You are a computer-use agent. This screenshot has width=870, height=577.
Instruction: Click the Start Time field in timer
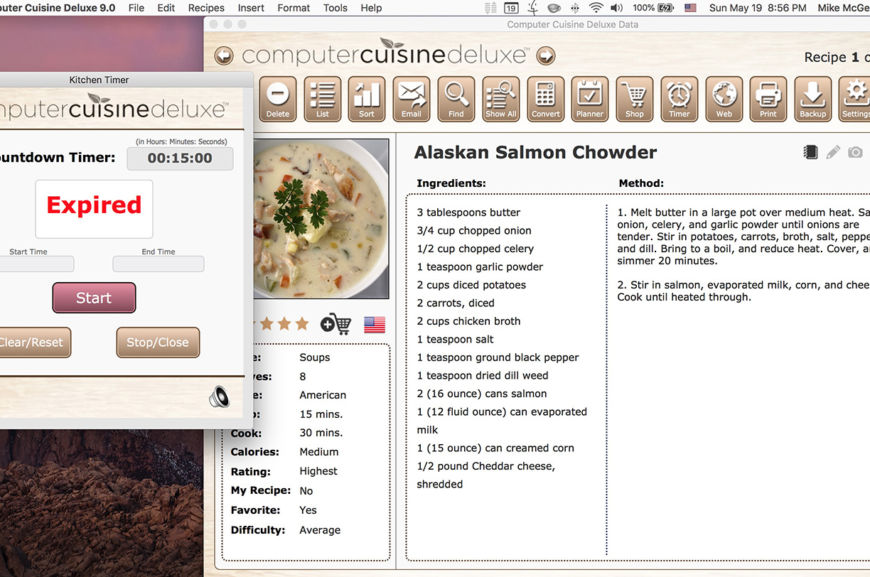click(x=37, y=264)
